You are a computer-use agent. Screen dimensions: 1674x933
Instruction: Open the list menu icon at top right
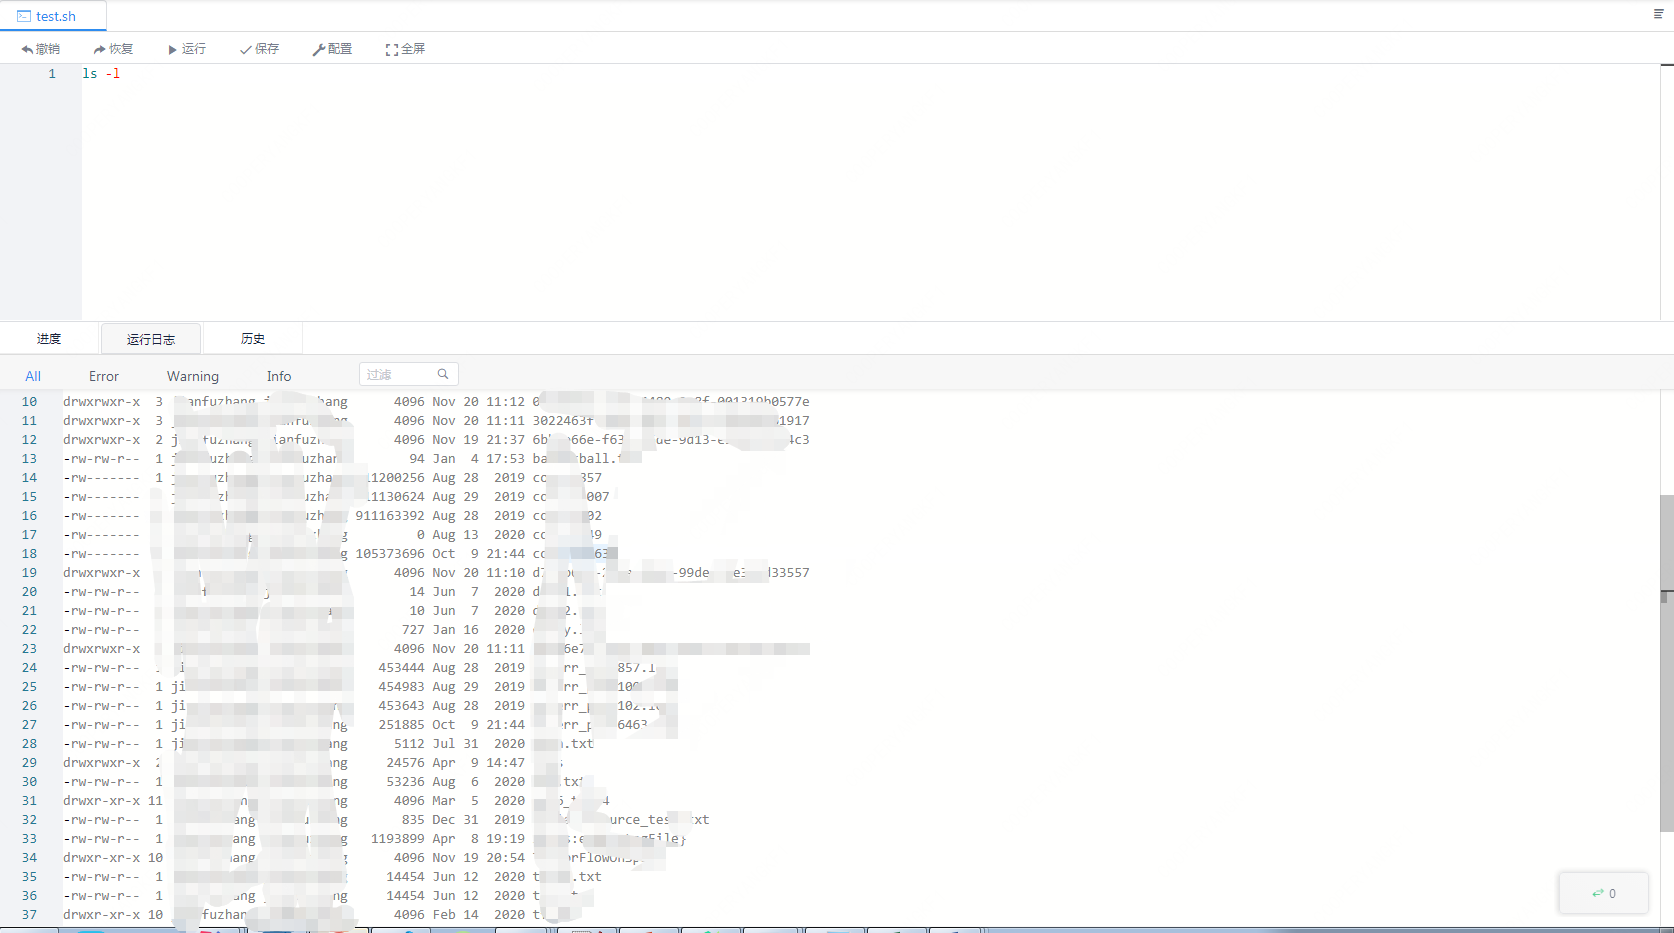click(1658, 14)
